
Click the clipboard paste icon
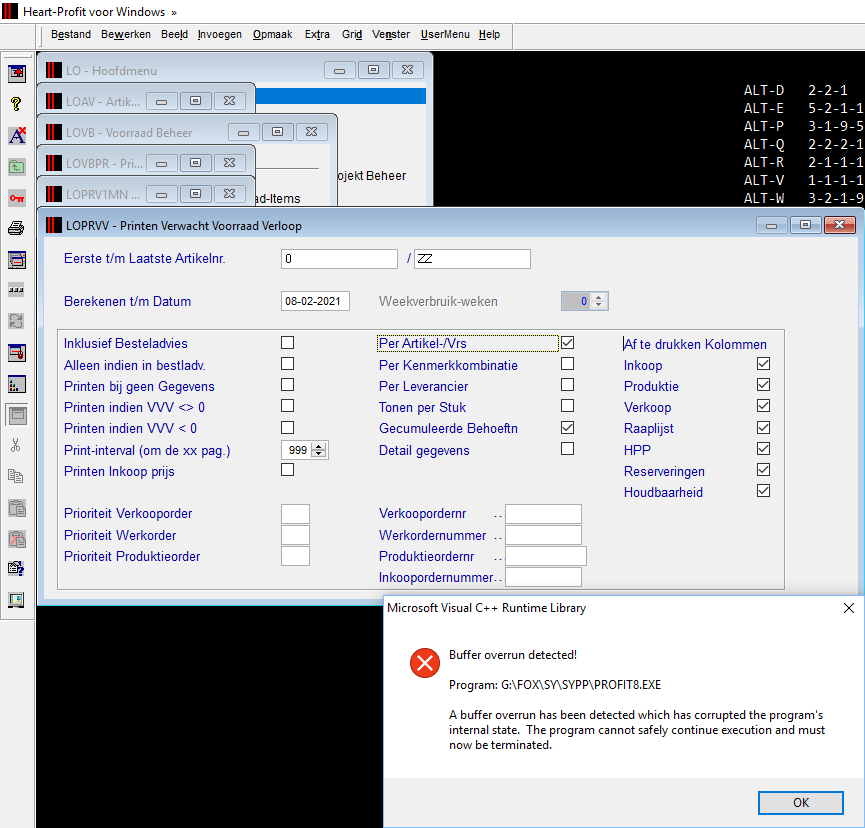click(17, 508)
